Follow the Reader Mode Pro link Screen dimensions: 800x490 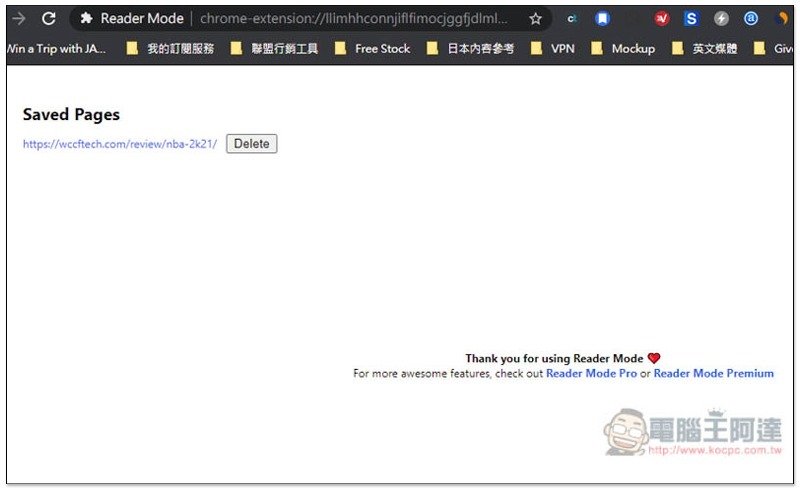pyautogui.click(x=591, y=374)
